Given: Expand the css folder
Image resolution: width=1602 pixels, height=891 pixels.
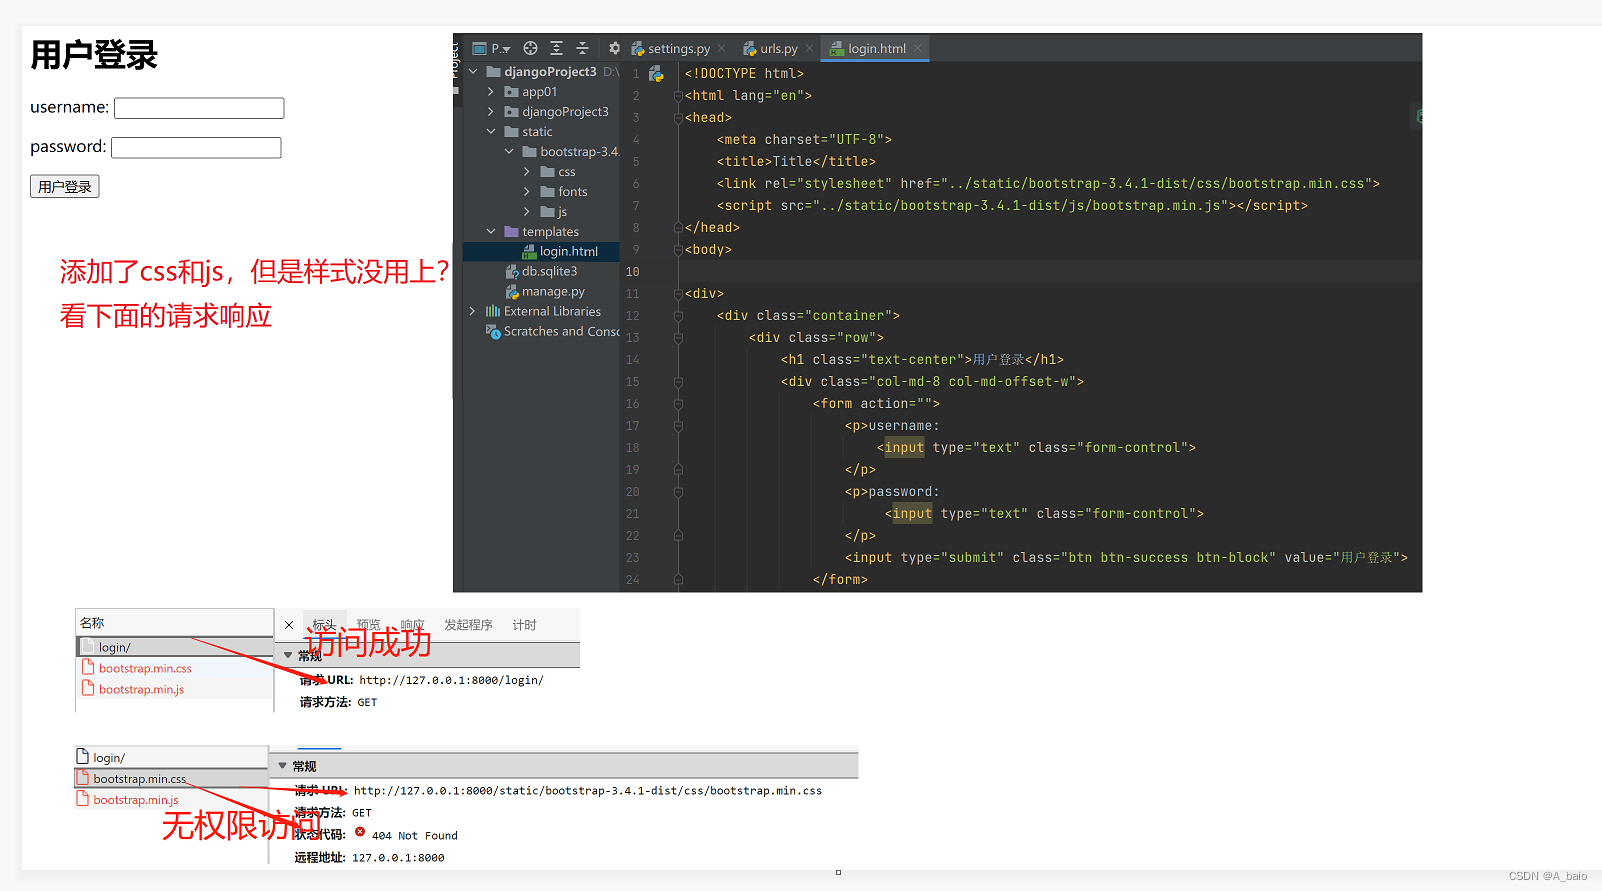Looking at the screenshot, I should pyautogui.click(x=527, y=171).
